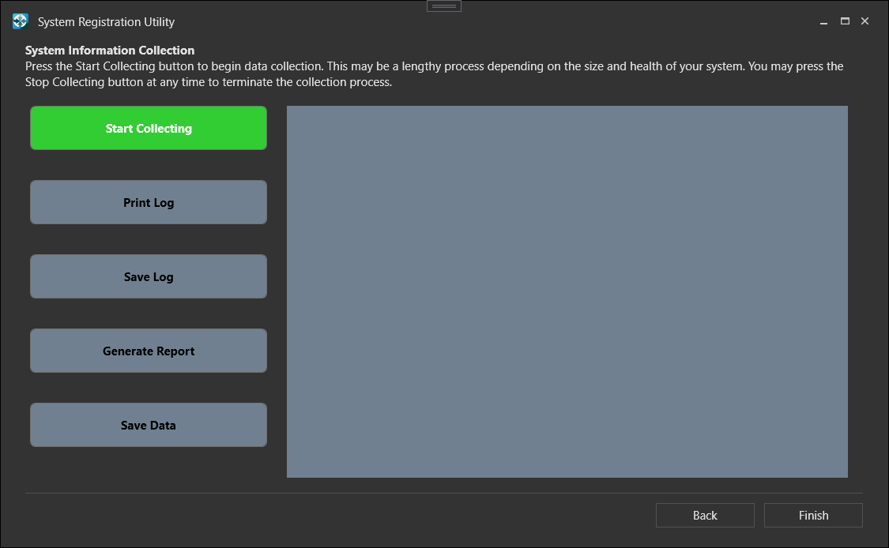The width and height of the screenshot is (889, 548).
Task: Close the System Registration Utility window
Action: (865, 21)
